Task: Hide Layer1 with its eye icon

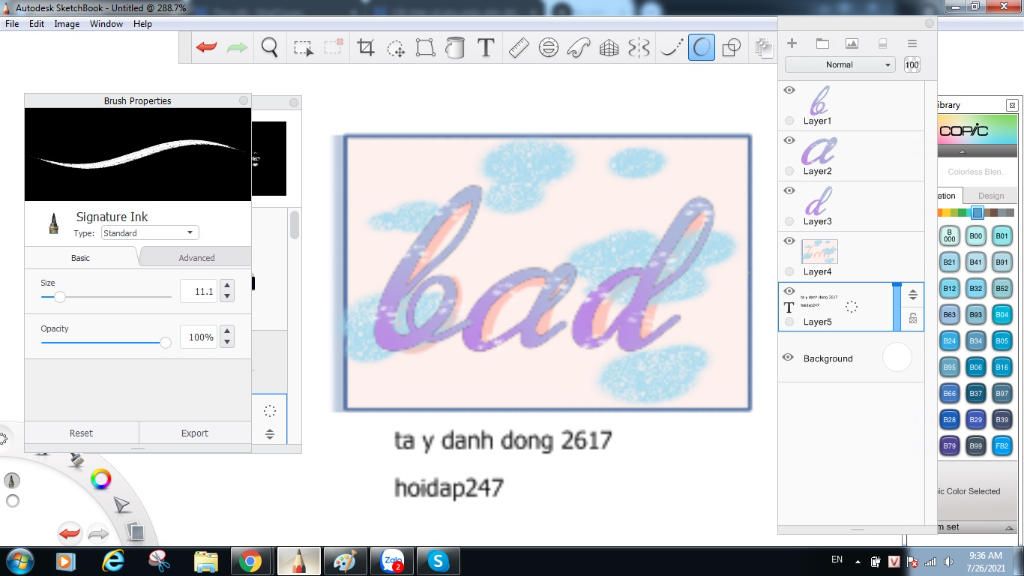Action: point(789,90)
